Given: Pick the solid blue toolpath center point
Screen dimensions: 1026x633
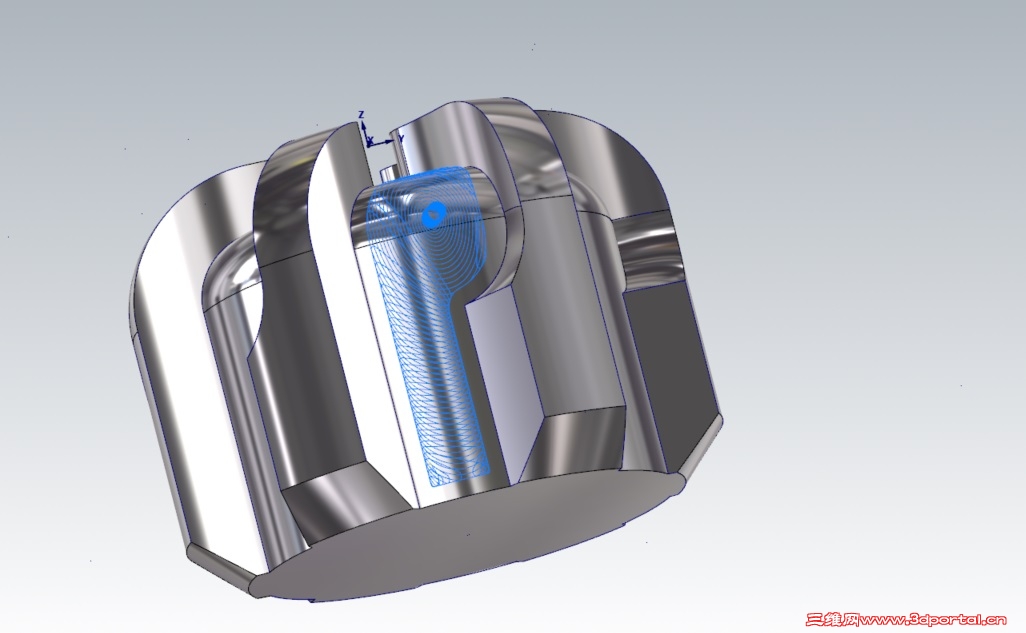Looking at the screenshot, I should [x=434, y=213].
